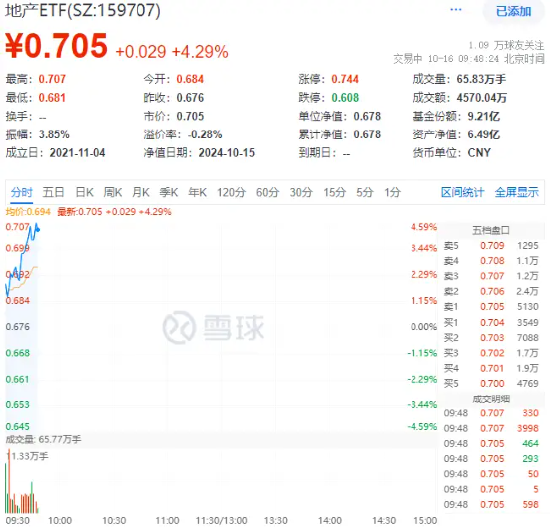This screenshot has width=550, height=528.
Task: Click the 成交量: 65.77万手 label
Action: click(x=43, y=439)
